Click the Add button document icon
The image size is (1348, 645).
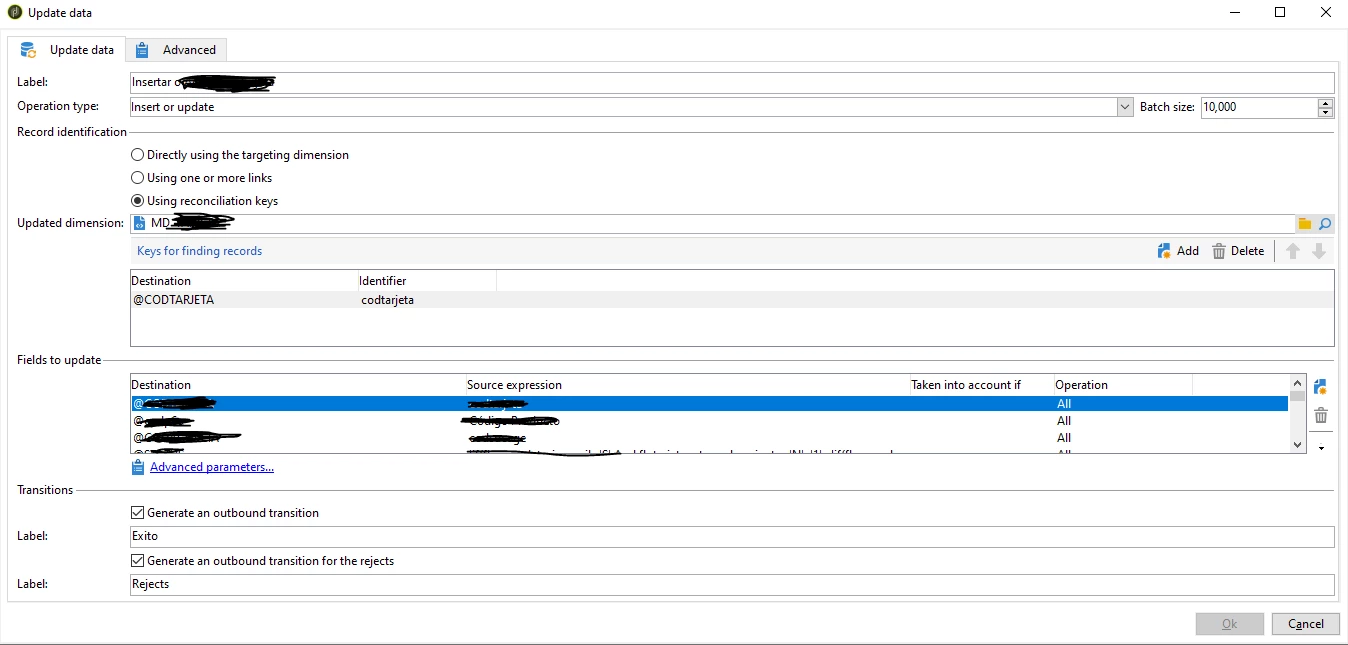[x=1164, y=251]
